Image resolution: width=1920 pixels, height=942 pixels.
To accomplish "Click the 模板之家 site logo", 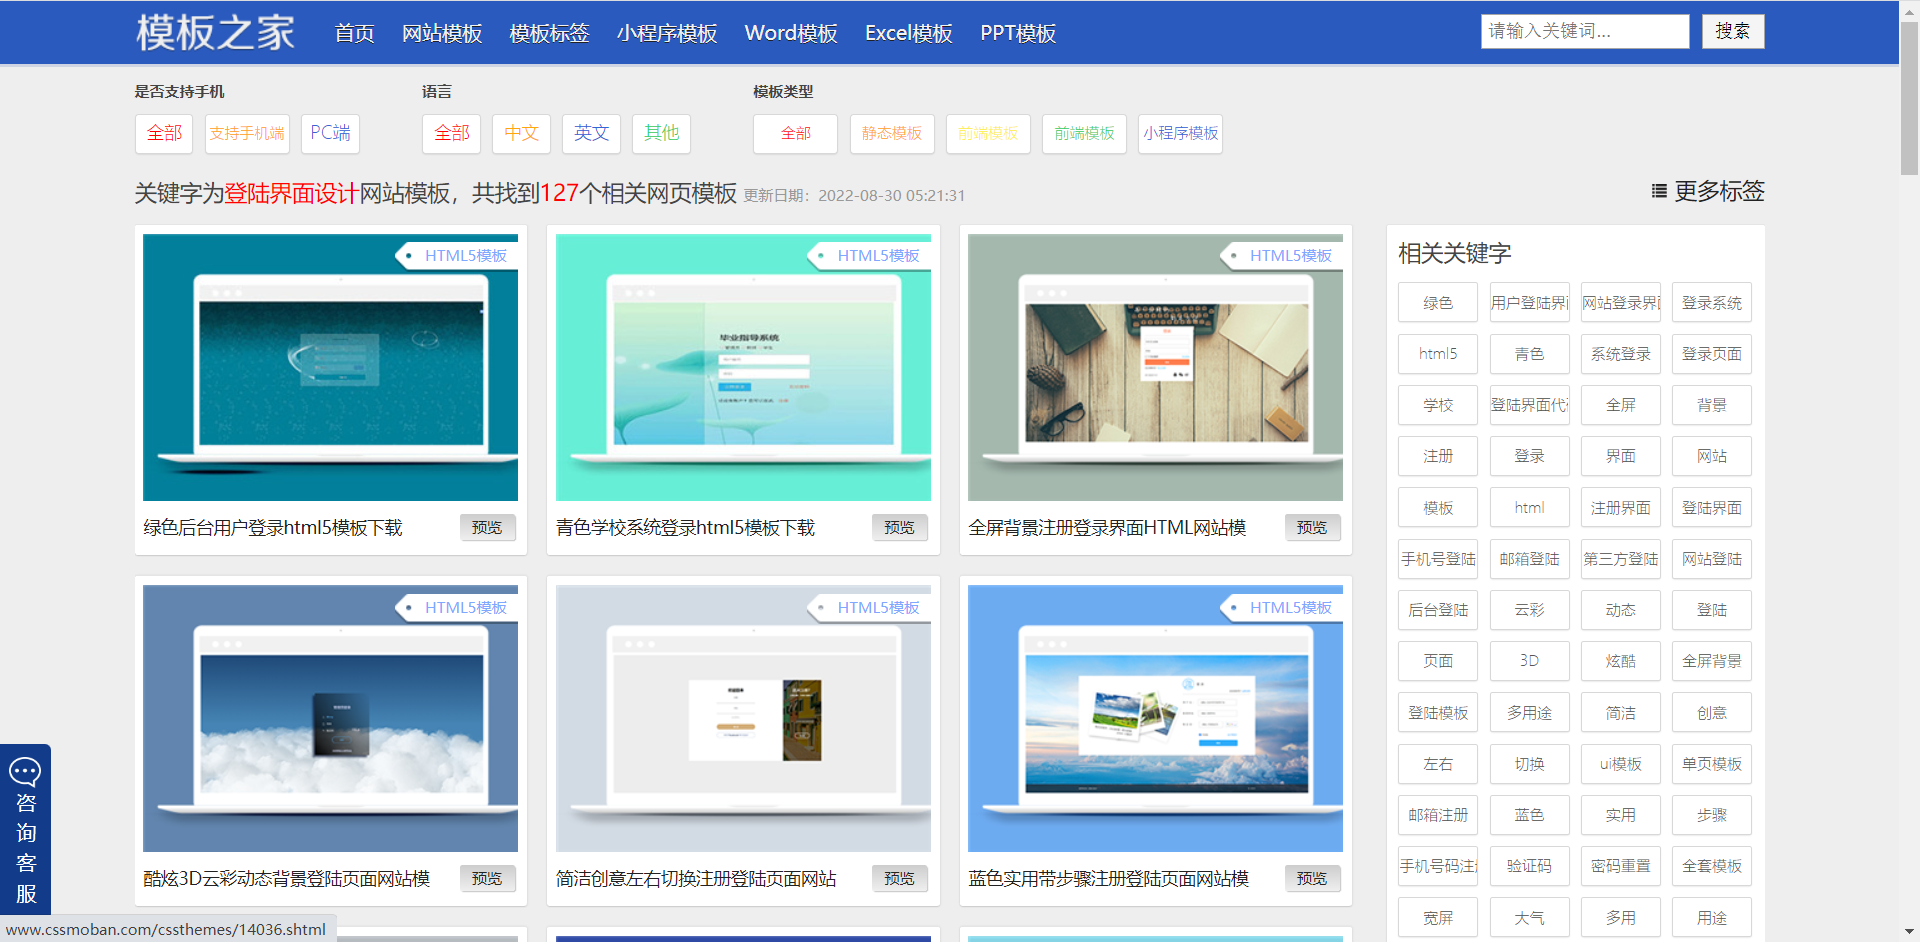I will coord(215,33).
